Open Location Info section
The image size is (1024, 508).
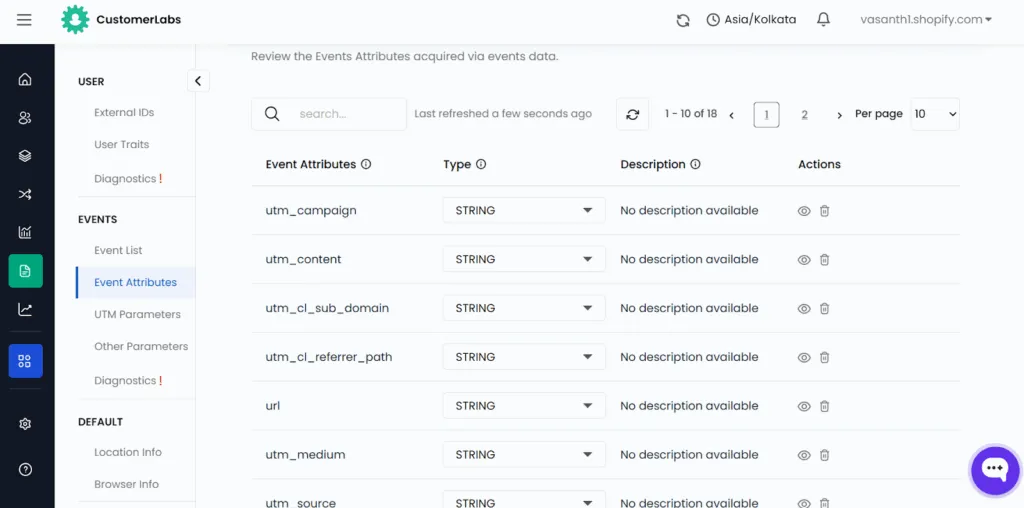128,452
